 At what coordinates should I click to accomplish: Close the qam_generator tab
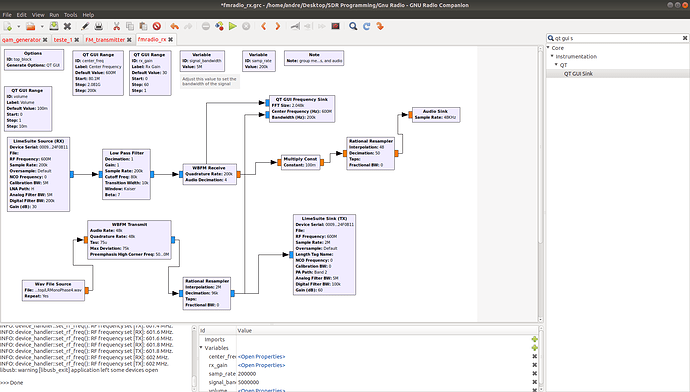[45, 40]
